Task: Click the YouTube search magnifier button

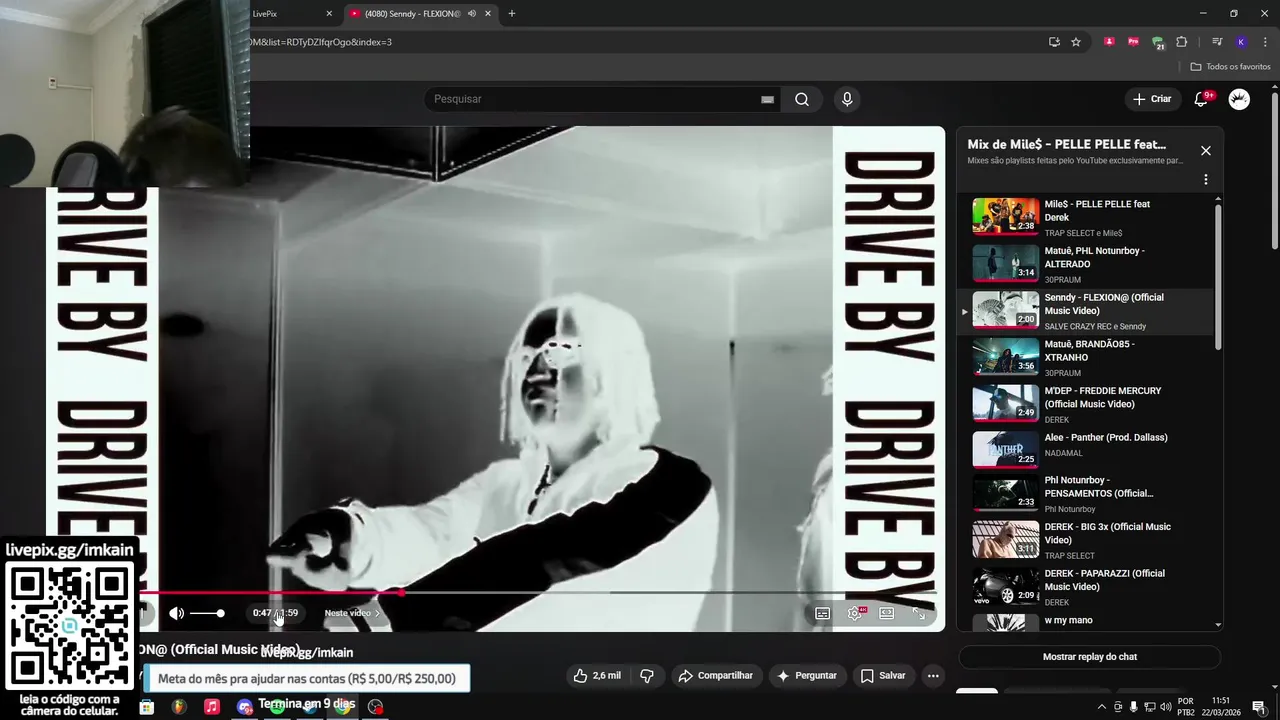Action: pyautogui.click(x=801, y=99)
